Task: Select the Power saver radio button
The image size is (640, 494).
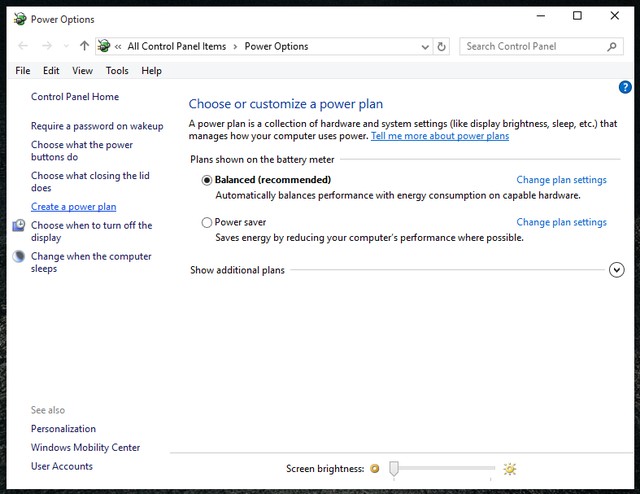Action: (x=207, y=223)
